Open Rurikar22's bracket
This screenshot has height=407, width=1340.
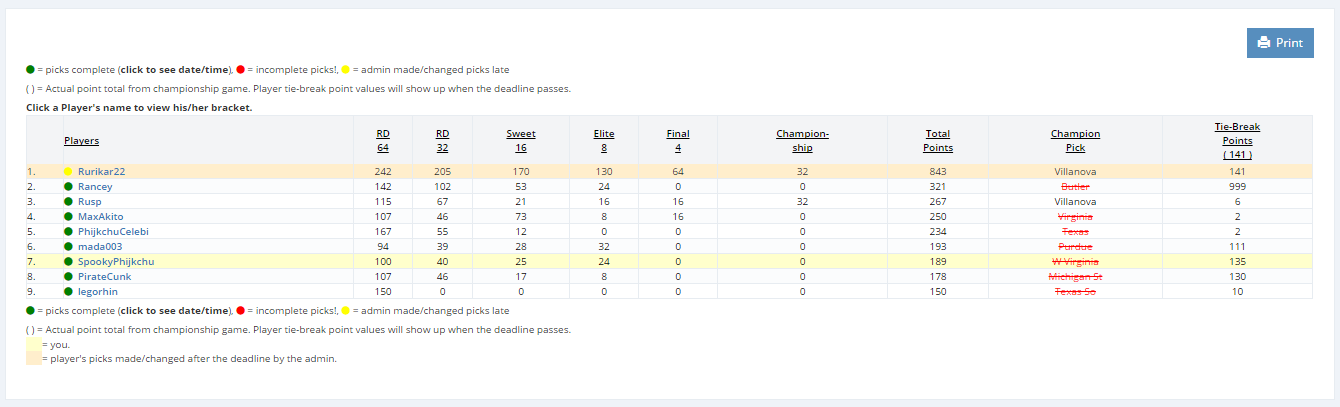pos(101,171)
